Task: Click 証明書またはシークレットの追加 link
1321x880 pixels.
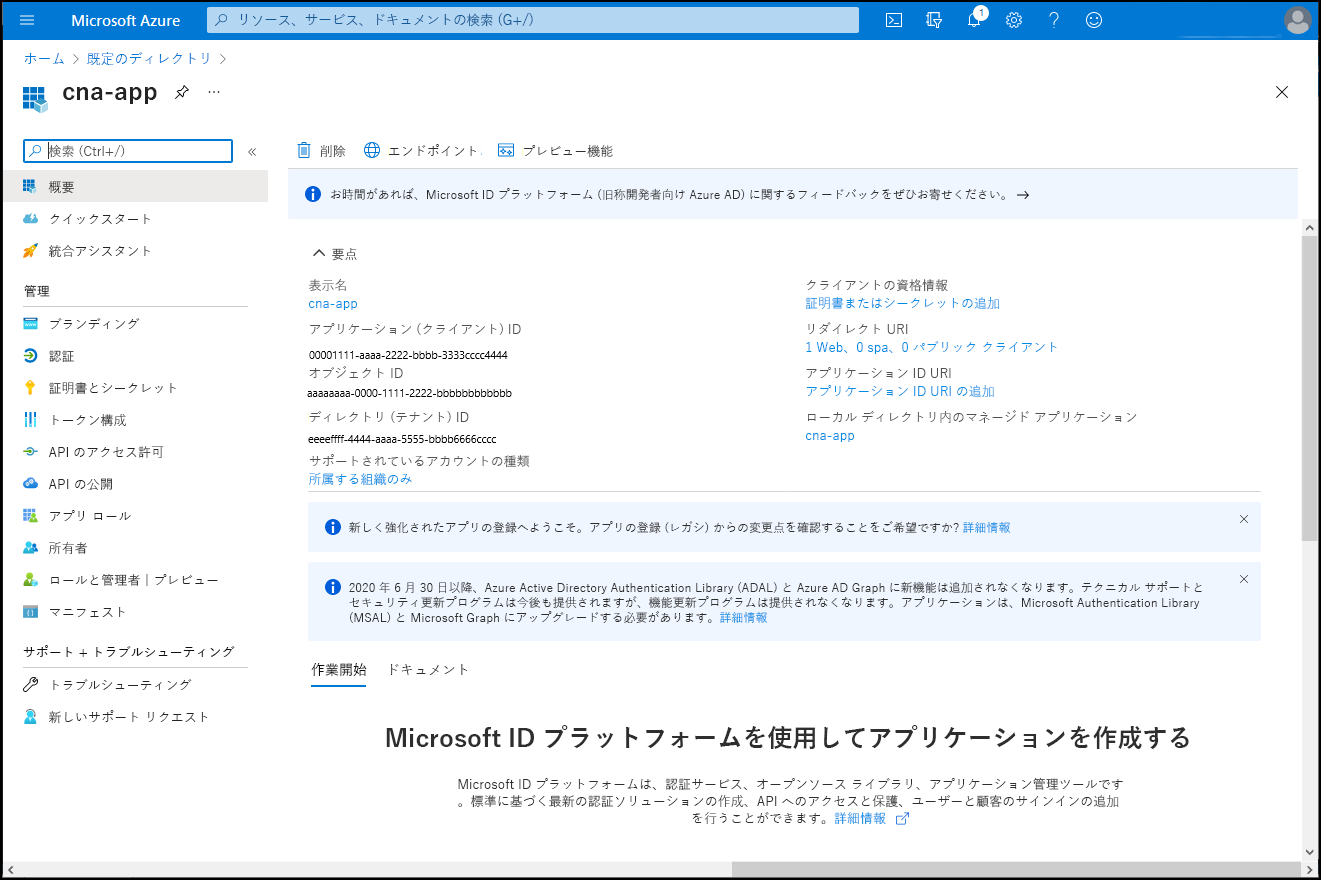Action: coord(902,303)
